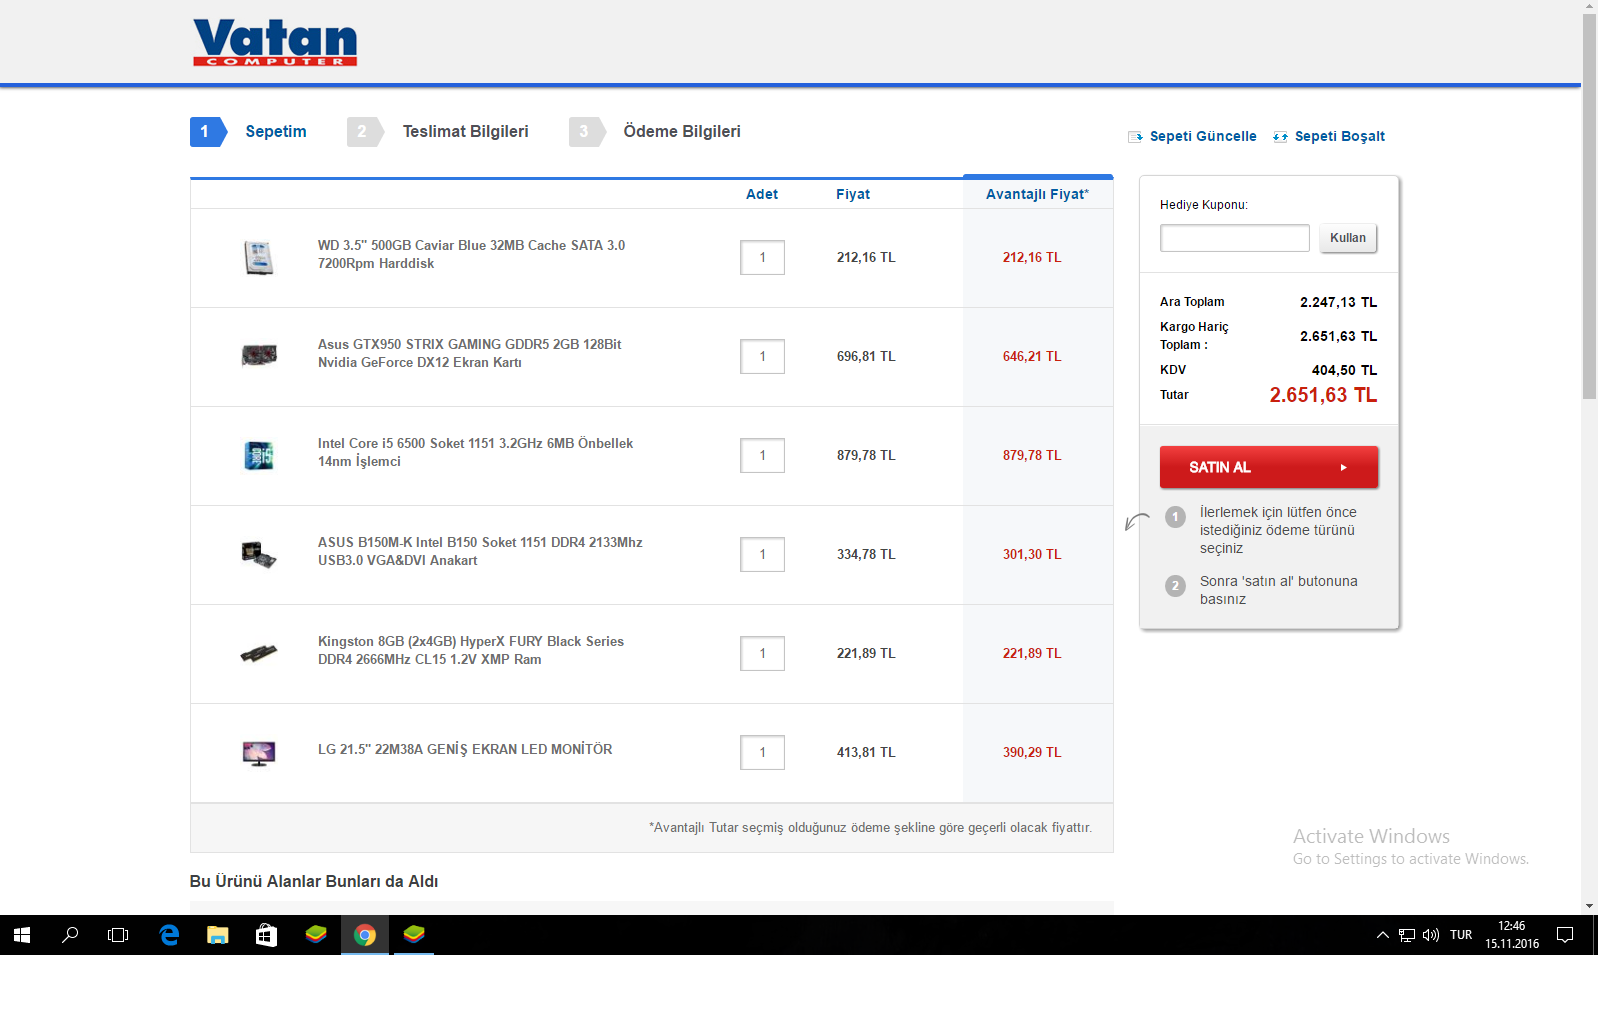Click the scrollbar down arrow
1600x1024 pixels.
[x=1589, y=906]
